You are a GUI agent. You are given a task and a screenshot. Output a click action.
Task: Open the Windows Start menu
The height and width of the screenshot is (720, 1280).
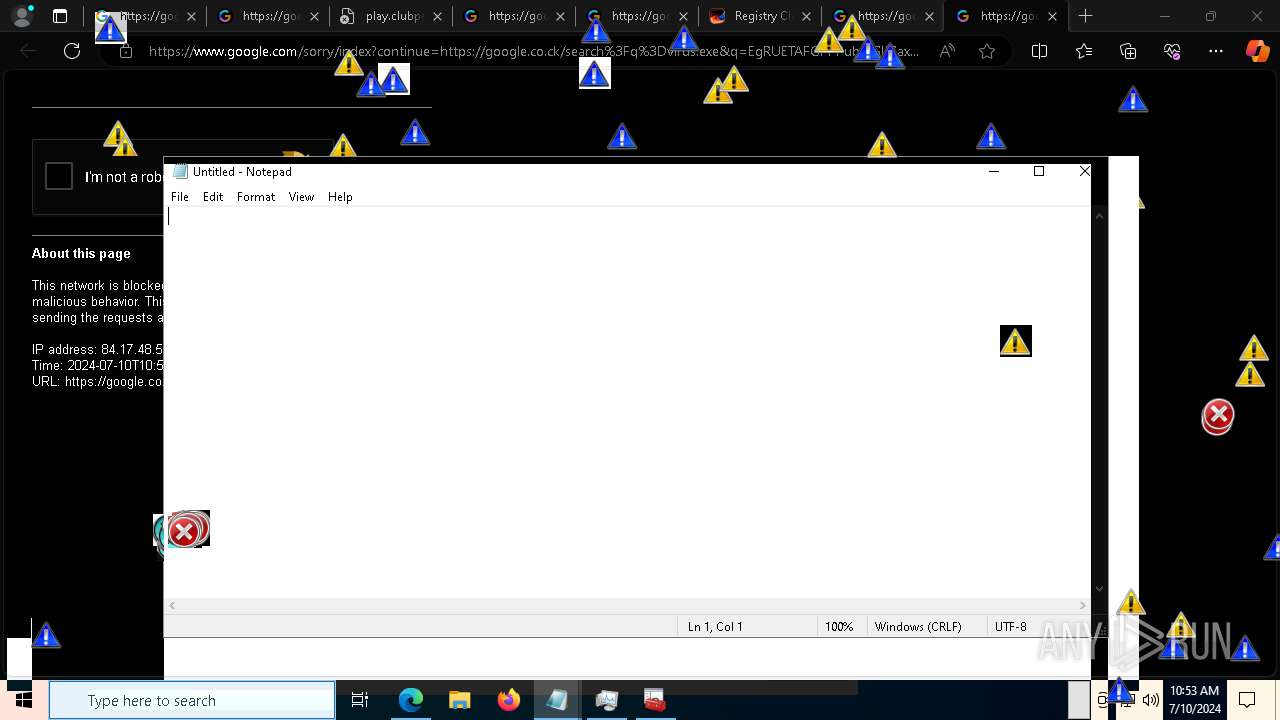[x=23, y=700]
